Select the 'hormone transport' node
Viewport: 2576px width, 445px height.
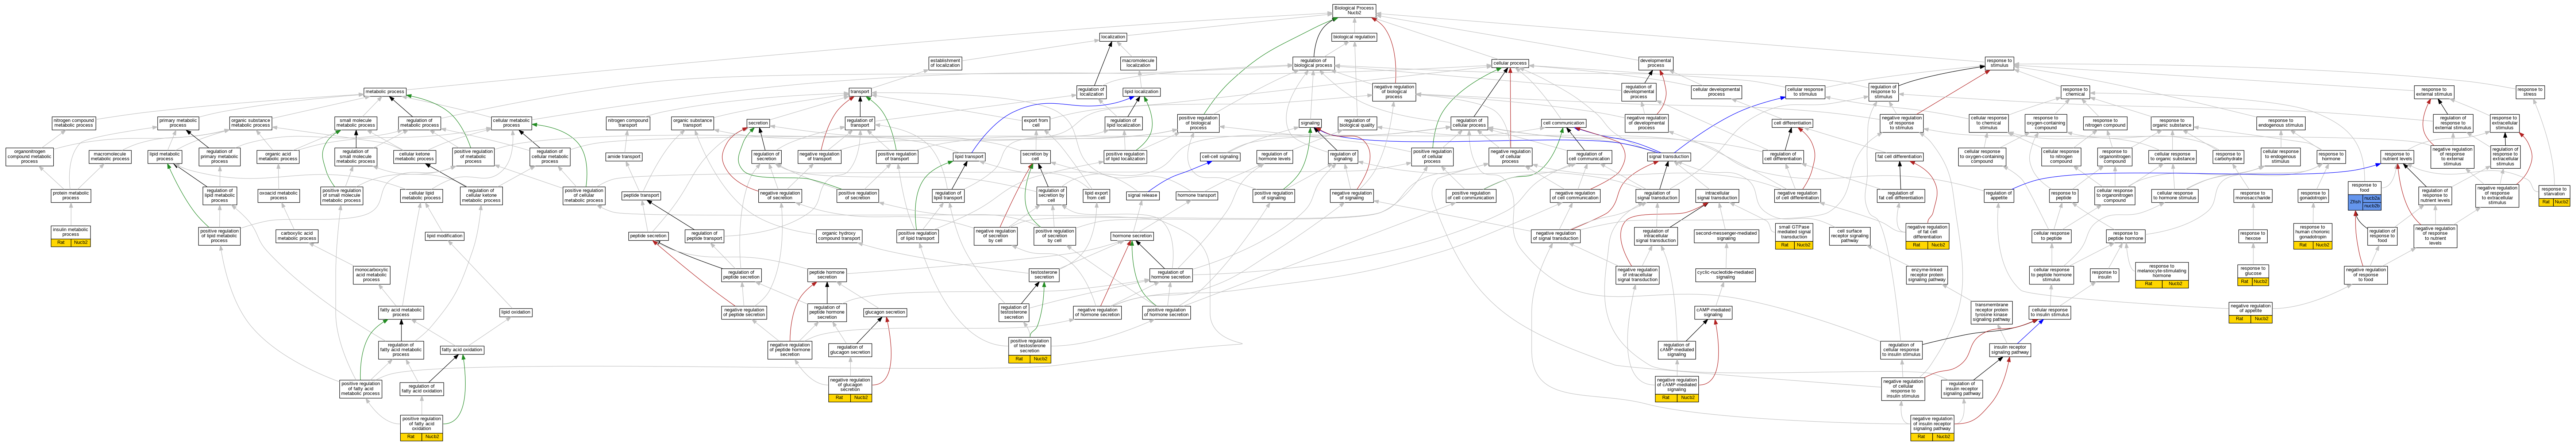coord(1197,196)
